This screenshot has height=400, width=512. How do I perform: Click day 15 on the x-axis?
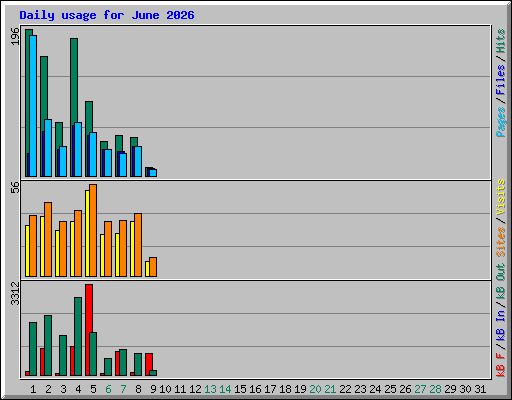pyautogui.click(x=240, y=389)
